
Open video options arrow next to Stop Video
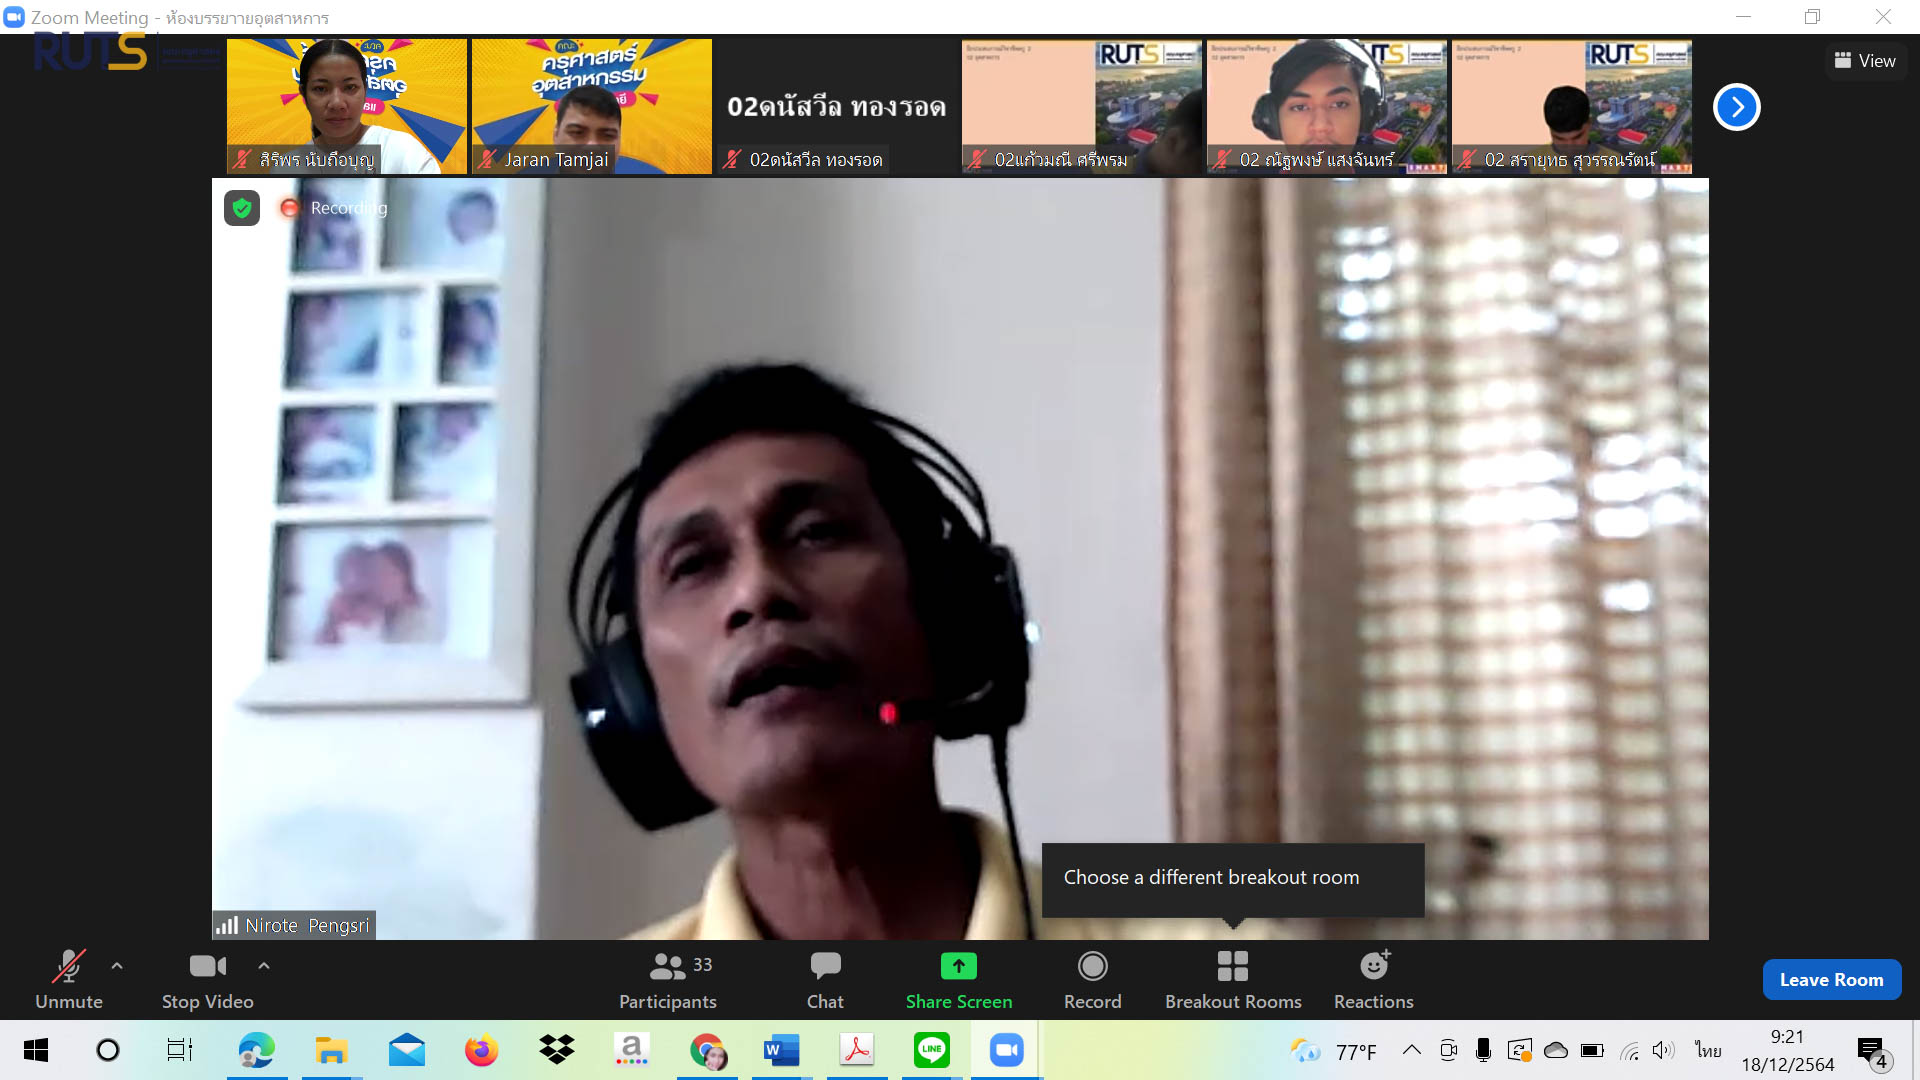pos(264,966)
